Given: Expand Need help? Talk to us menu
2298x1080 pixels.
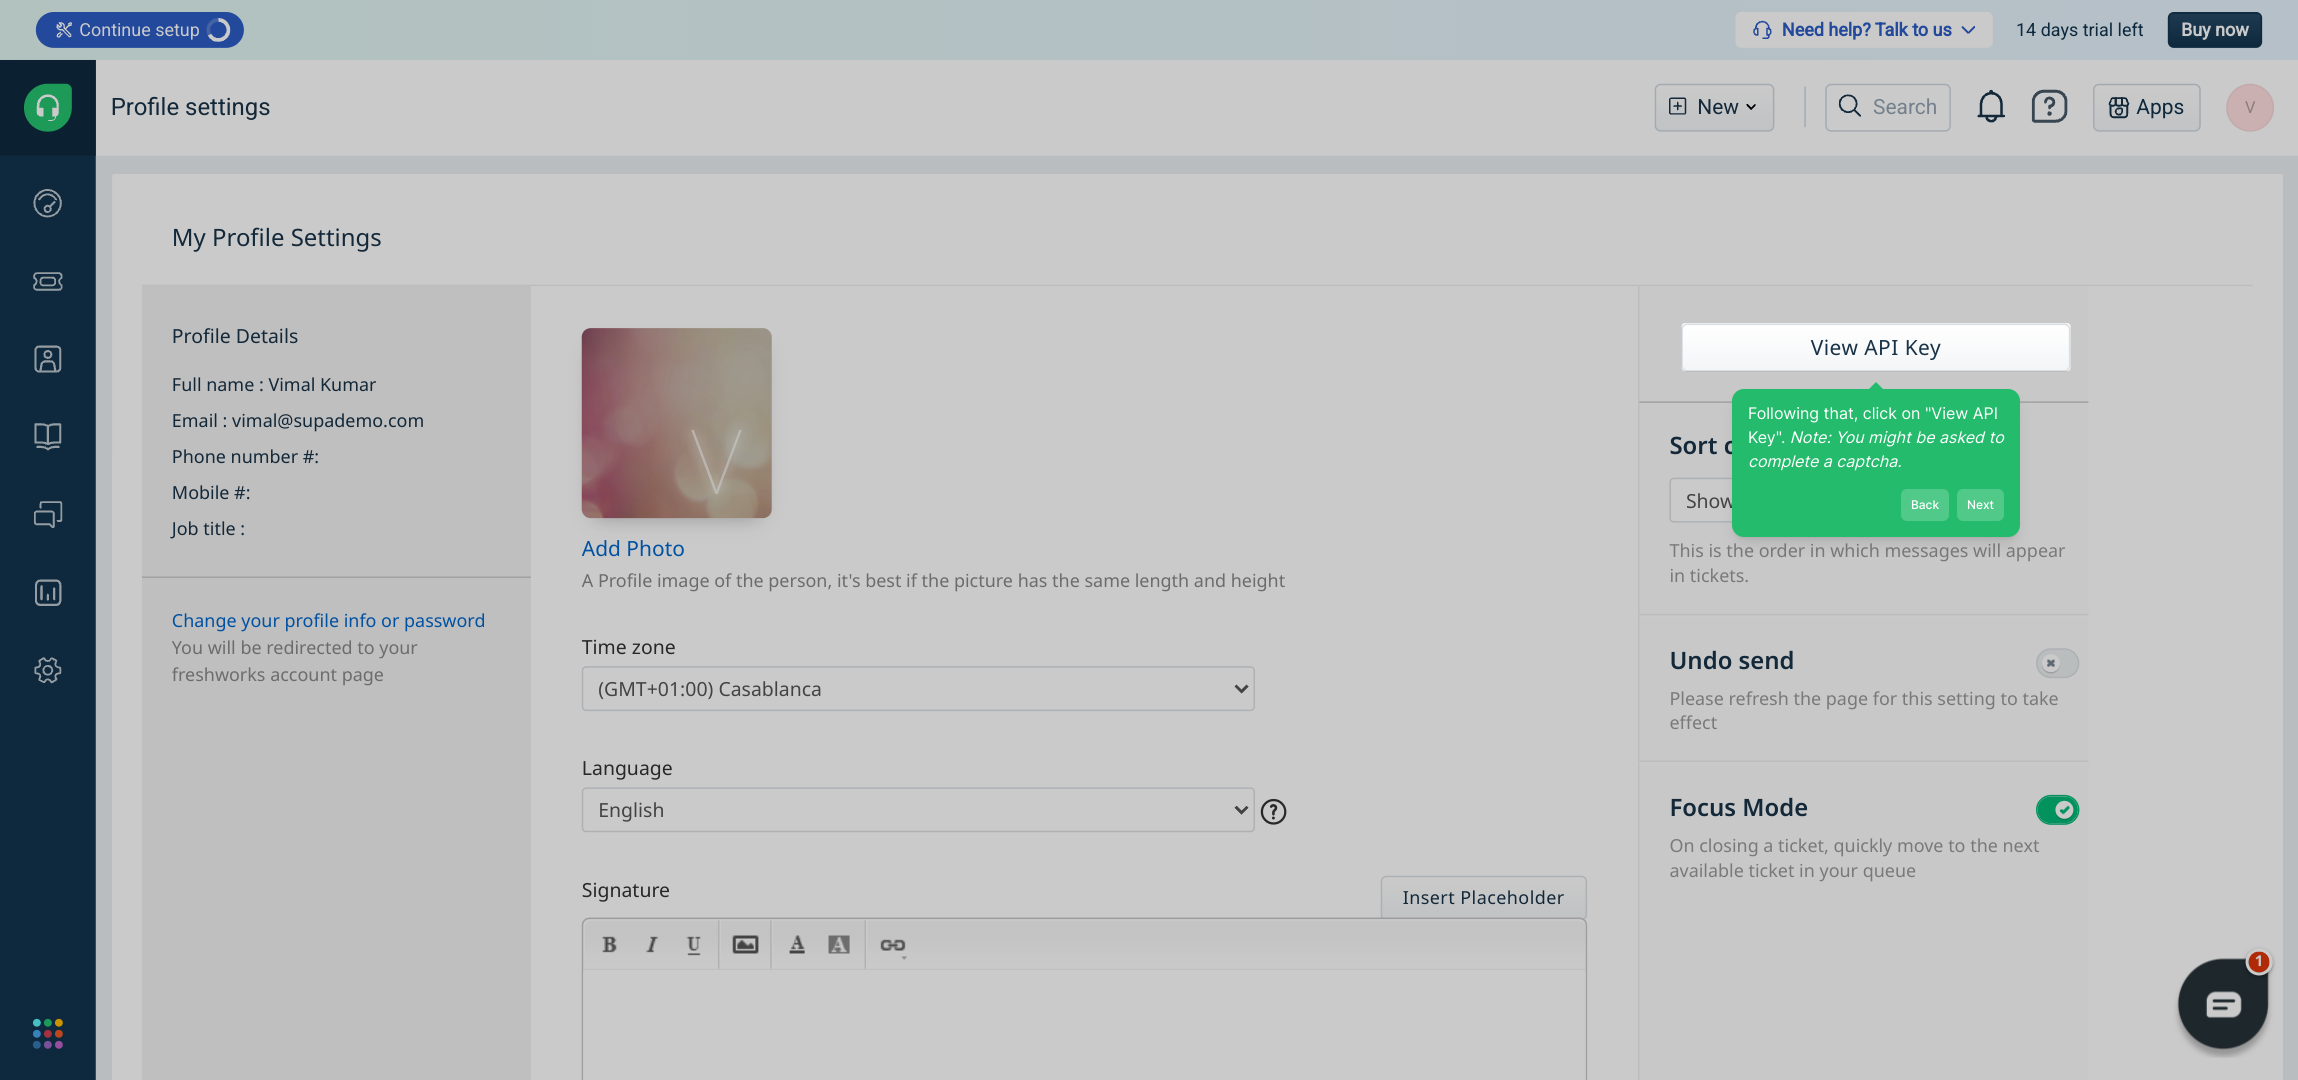Looking at the screenshot, I should point(1864,30).
